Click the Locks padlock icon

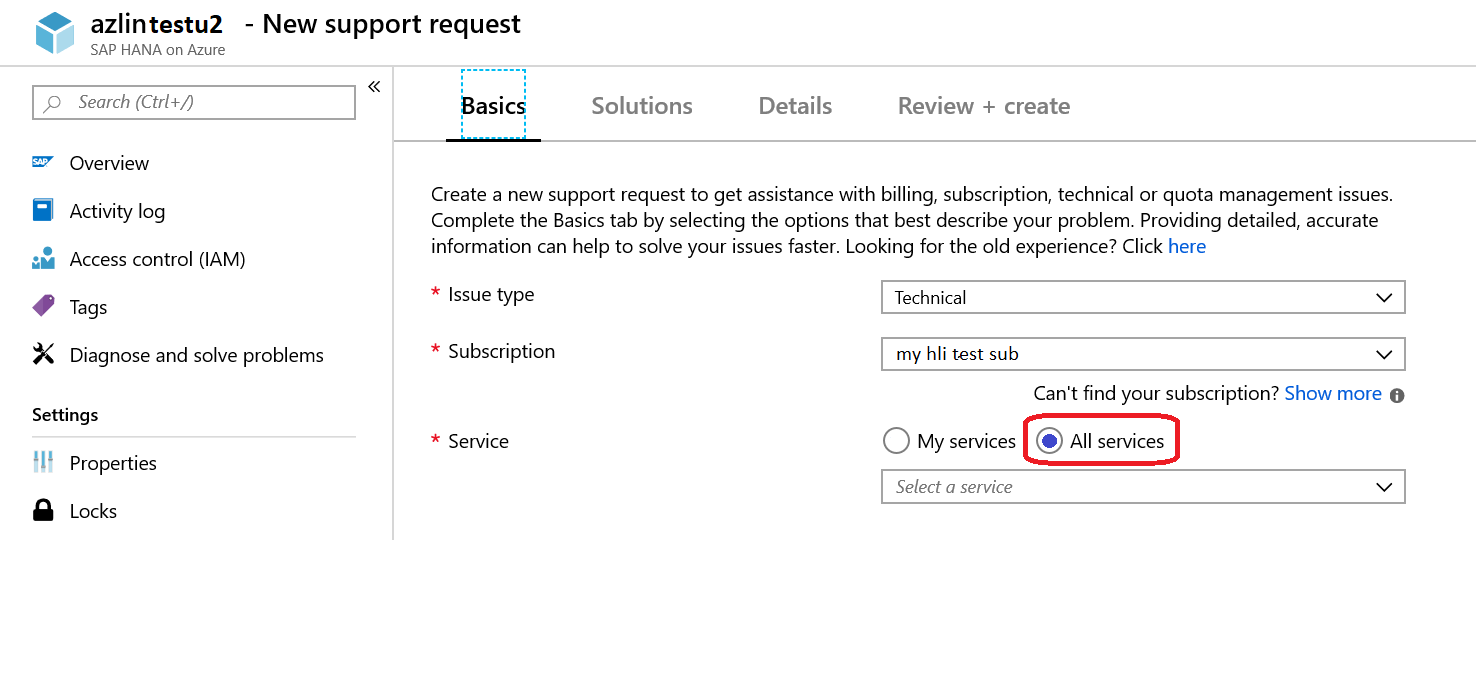pos(43,510)
